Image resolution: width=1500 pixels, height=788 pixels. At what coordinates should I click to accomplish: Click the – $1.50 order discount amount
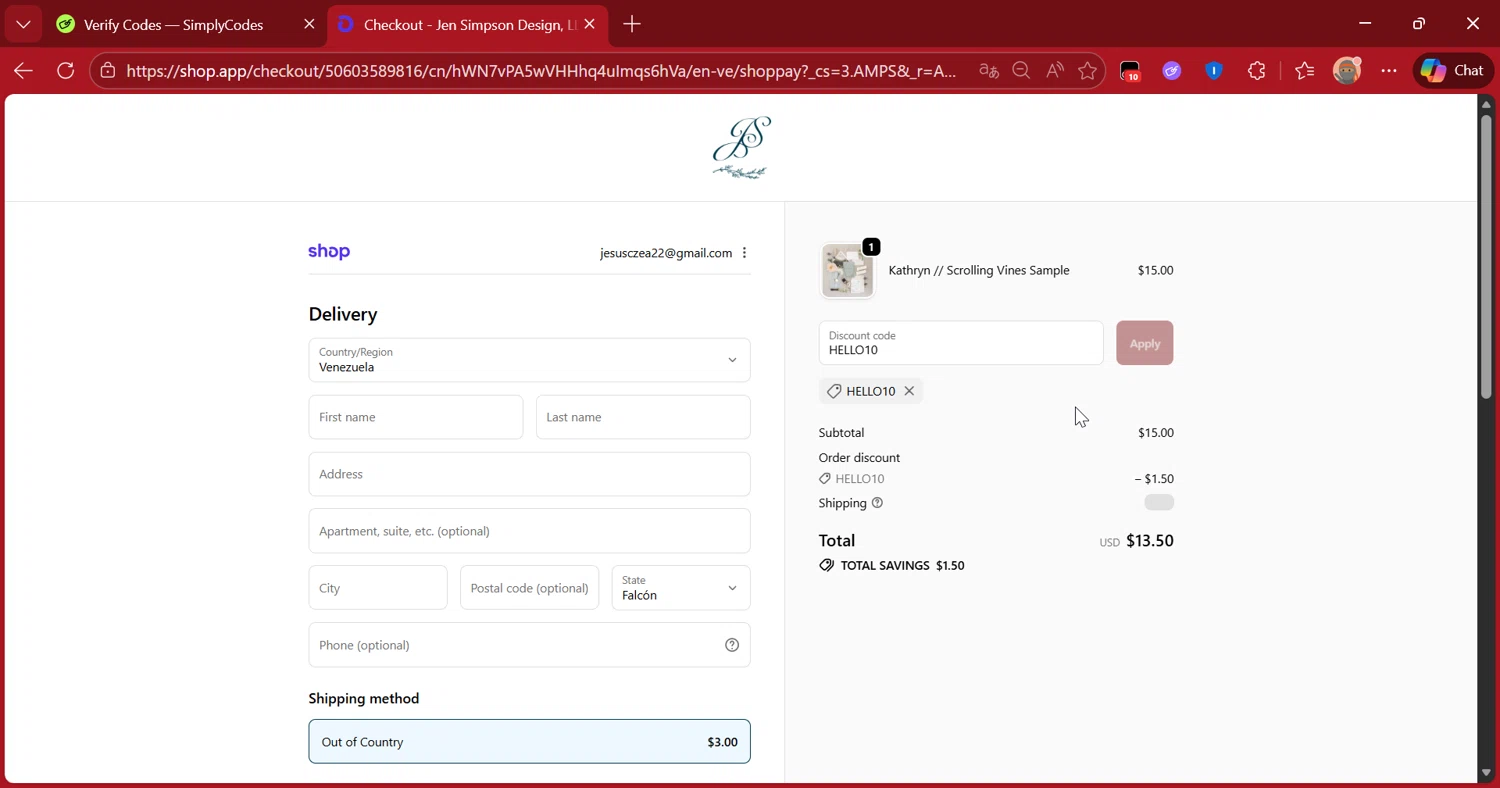[1154, 479]
